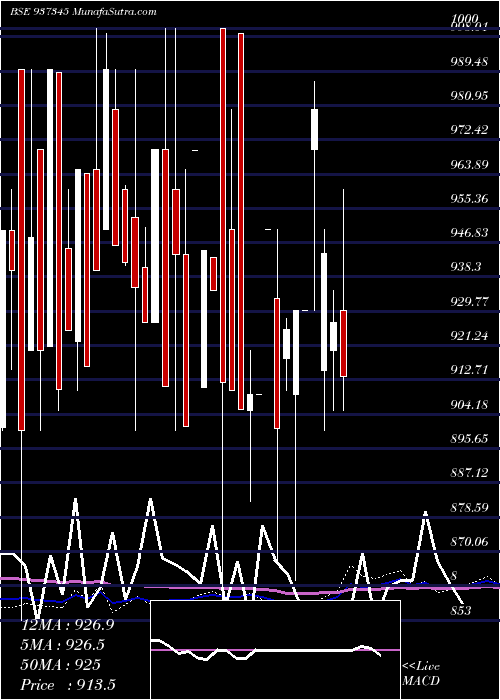Click the 870.06 price axis label
The width and height of the screenshot is (500, 700).
click(x=469, y=542)
